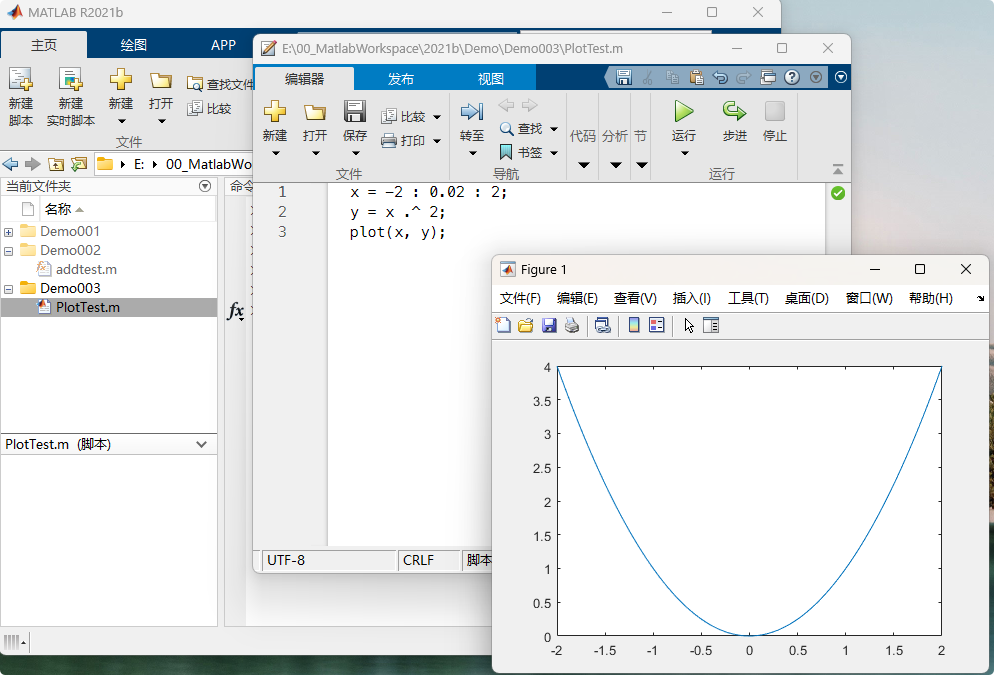
Task: Click the 查找 find button in editor
Action: pyautogui.click(x=521, y=129)
